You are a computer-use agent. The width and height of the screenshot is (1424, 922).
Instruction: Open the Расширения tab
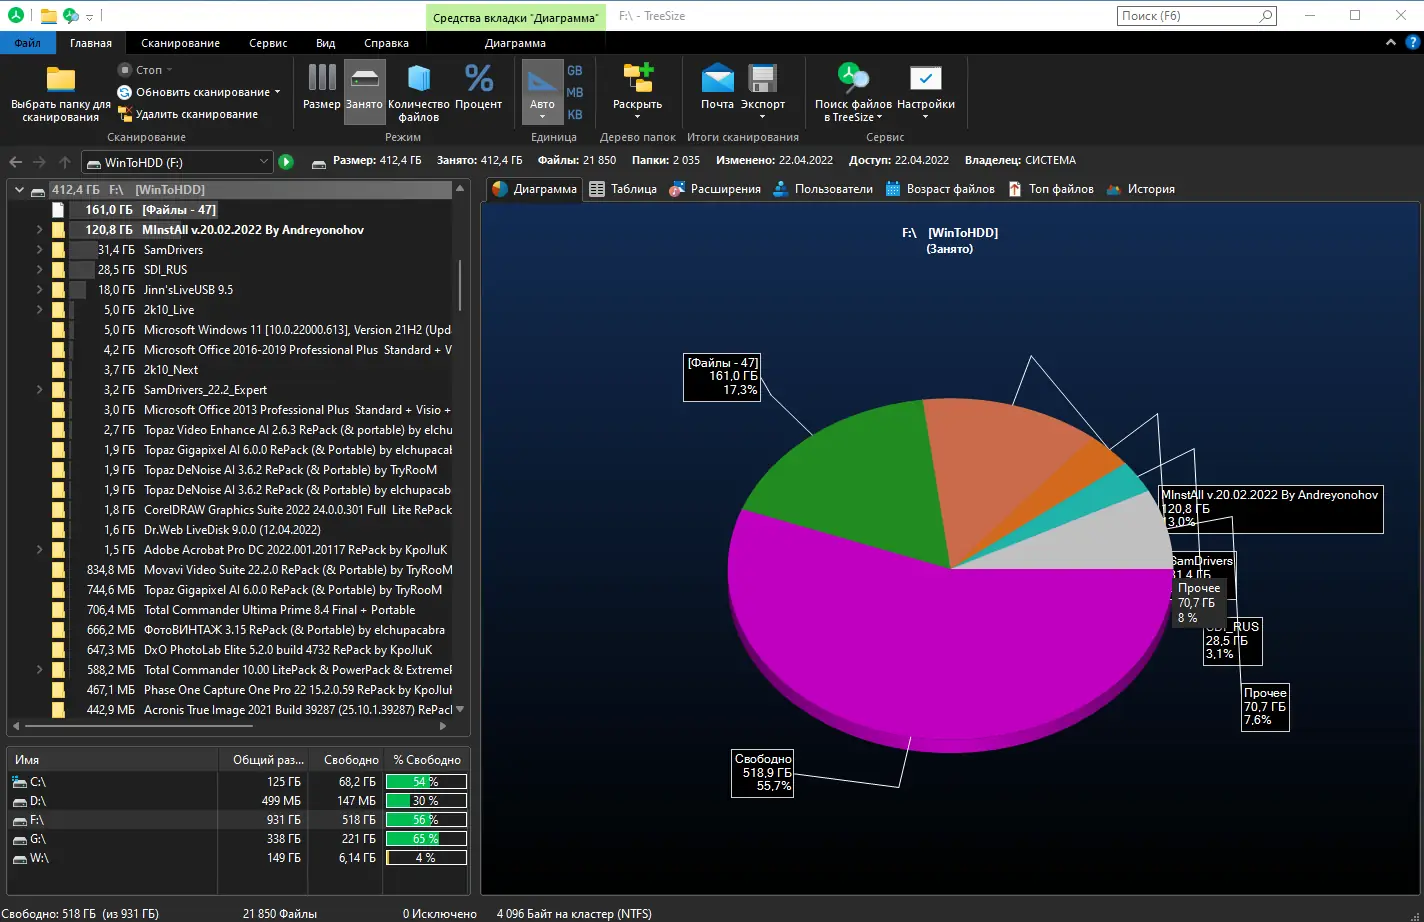[x=715, y=189]
